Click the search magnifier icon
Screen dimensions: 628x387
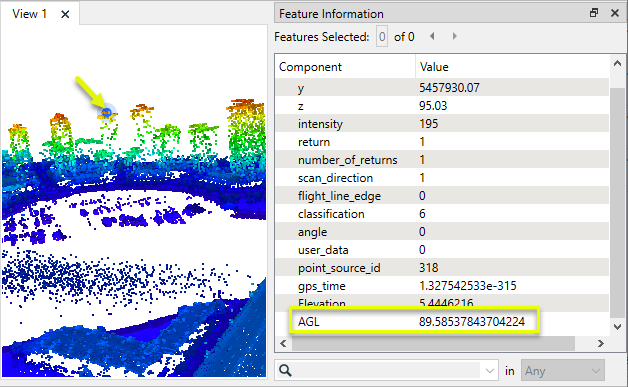point(285,370)
